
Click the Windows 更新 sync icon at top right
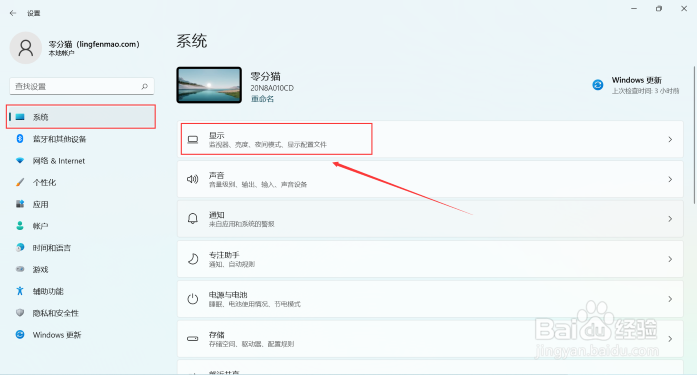pos(598,84)
